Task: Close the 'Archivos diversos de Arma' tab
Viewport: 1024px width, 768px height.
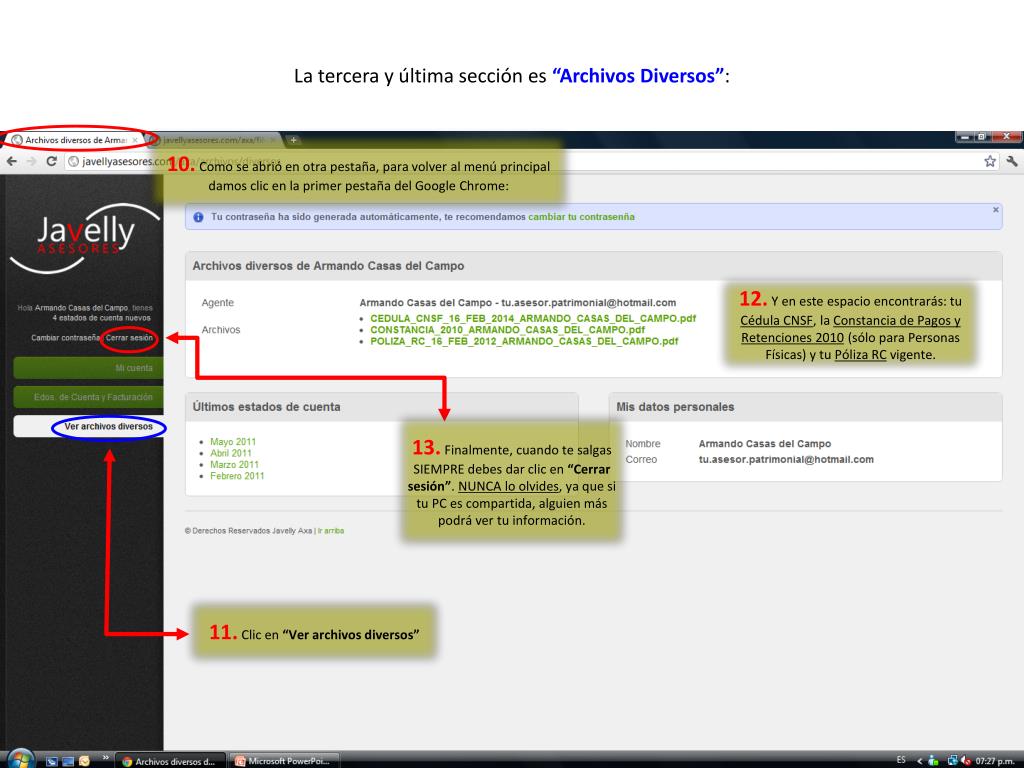Action: point(135,140)
